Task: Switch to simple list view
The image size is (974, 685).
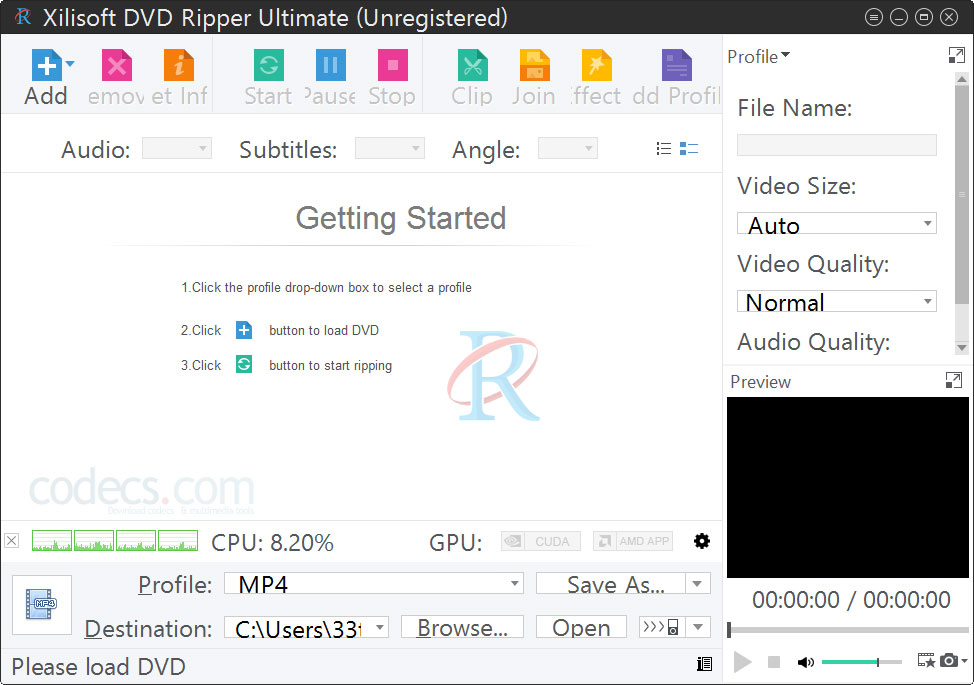Action: (663, 148)
